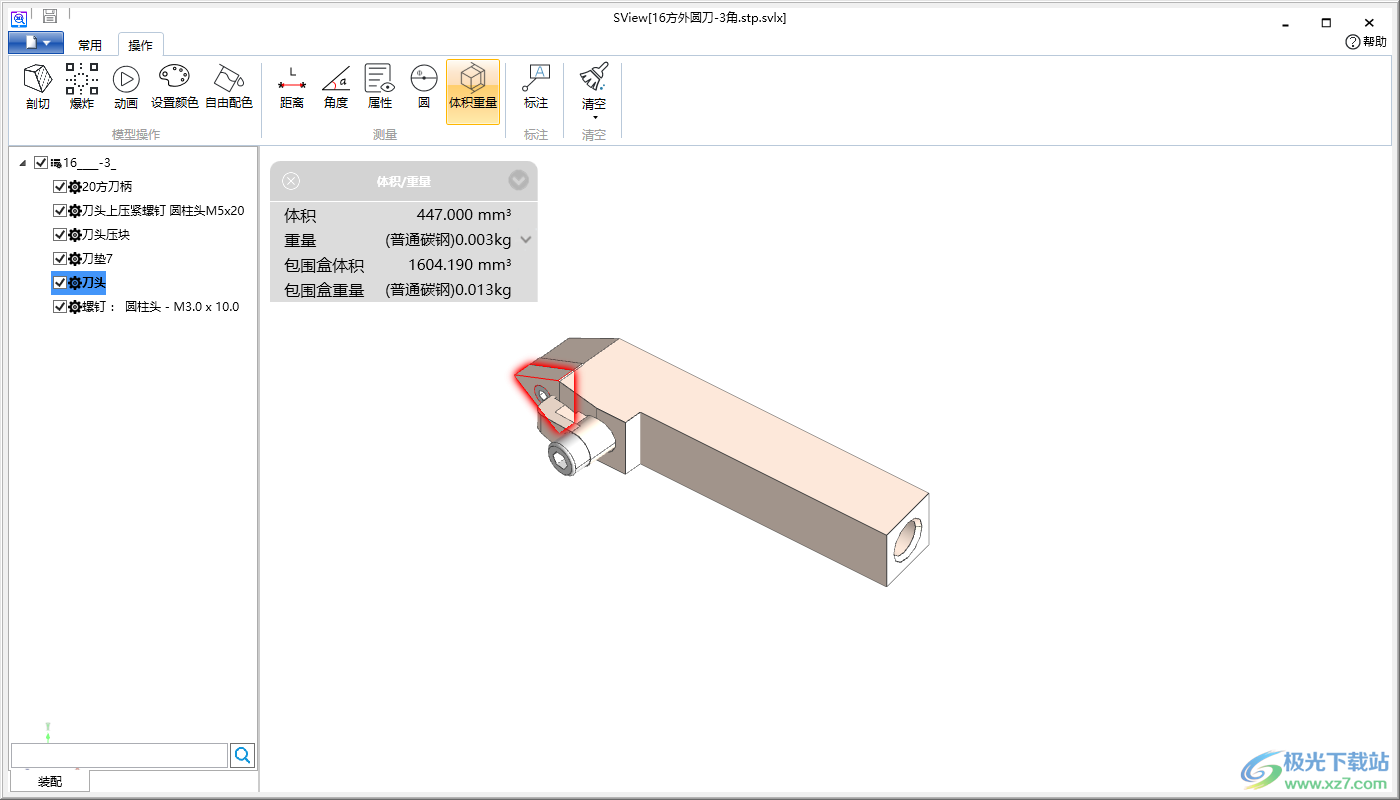The height and width of the screenshot is (800, 1400).
Task: Toggle checkbox for 刀头压块
Action: point(60,234)
